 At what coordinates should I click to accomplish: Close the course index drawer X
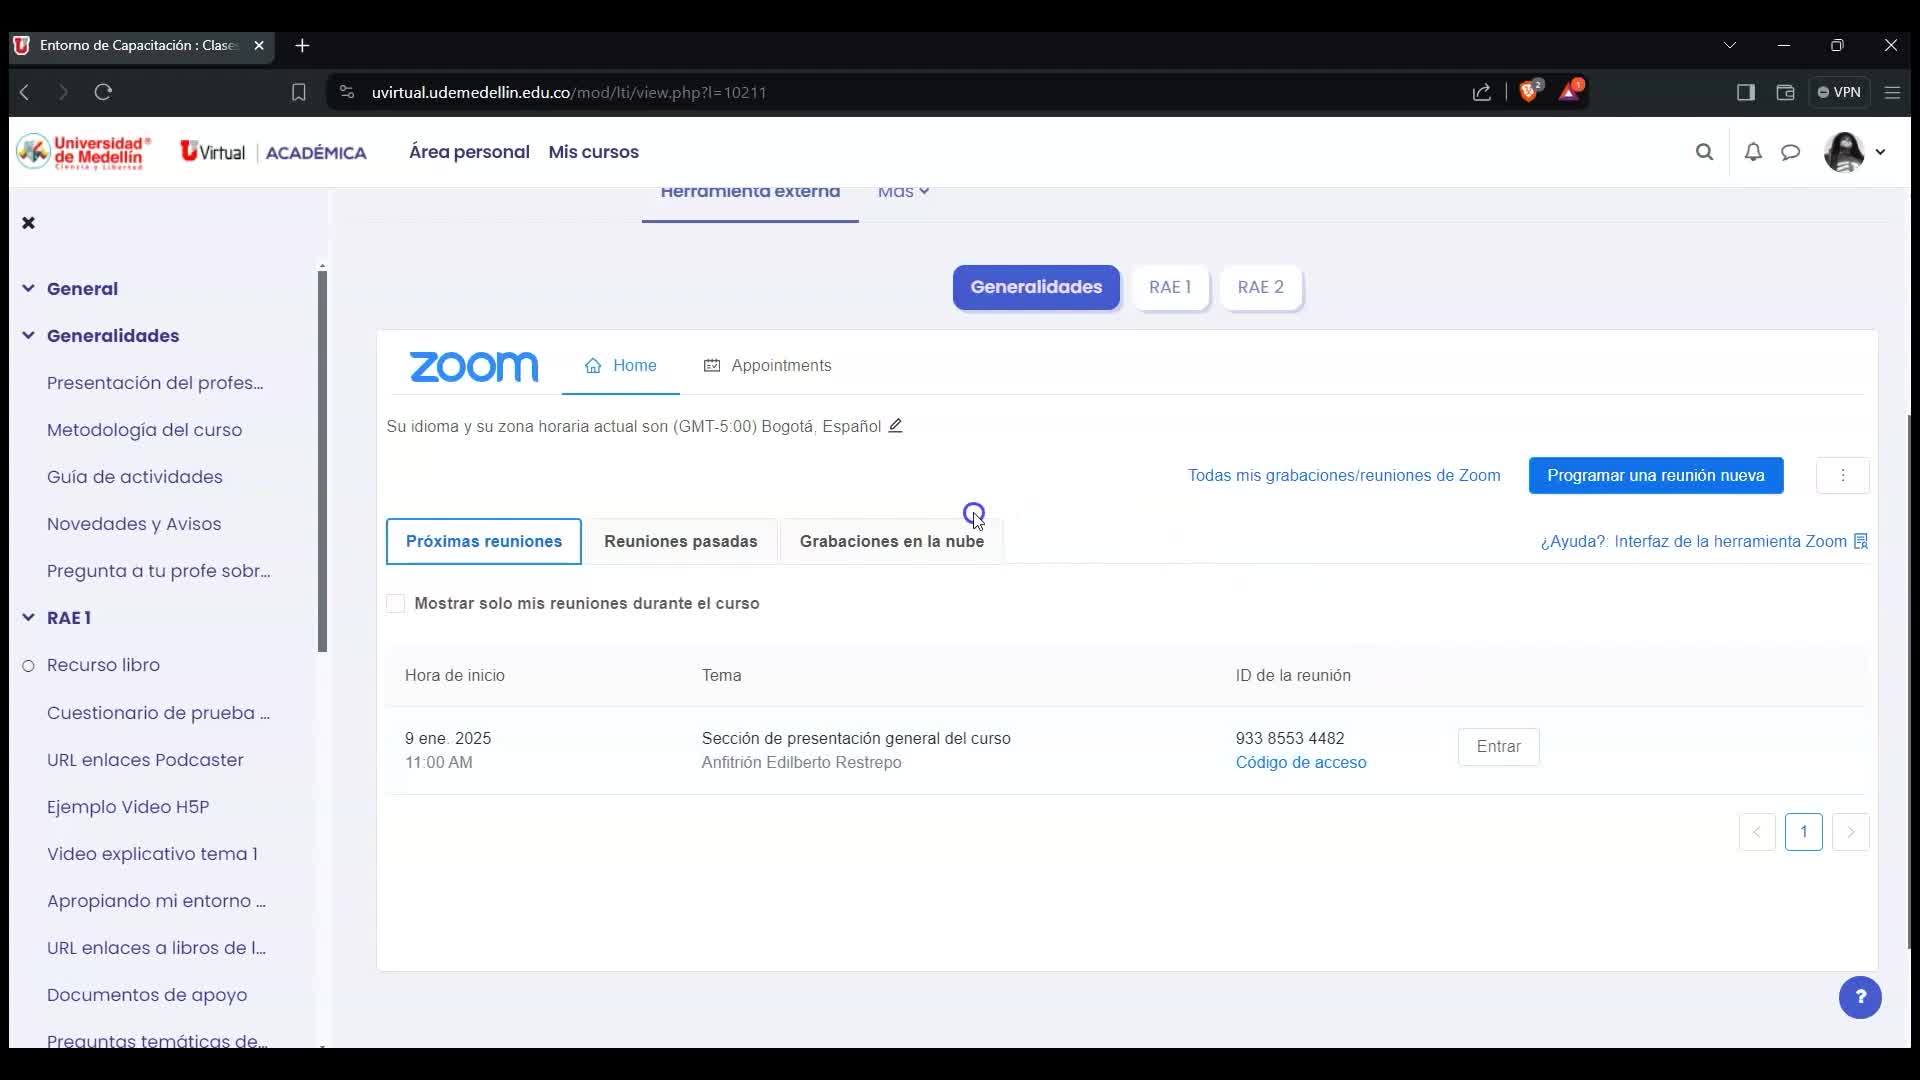(28, 222)
